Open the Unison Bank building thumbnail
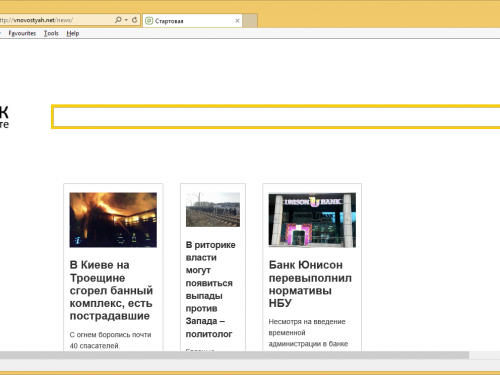The image size is (500, 375). point(312,220)
